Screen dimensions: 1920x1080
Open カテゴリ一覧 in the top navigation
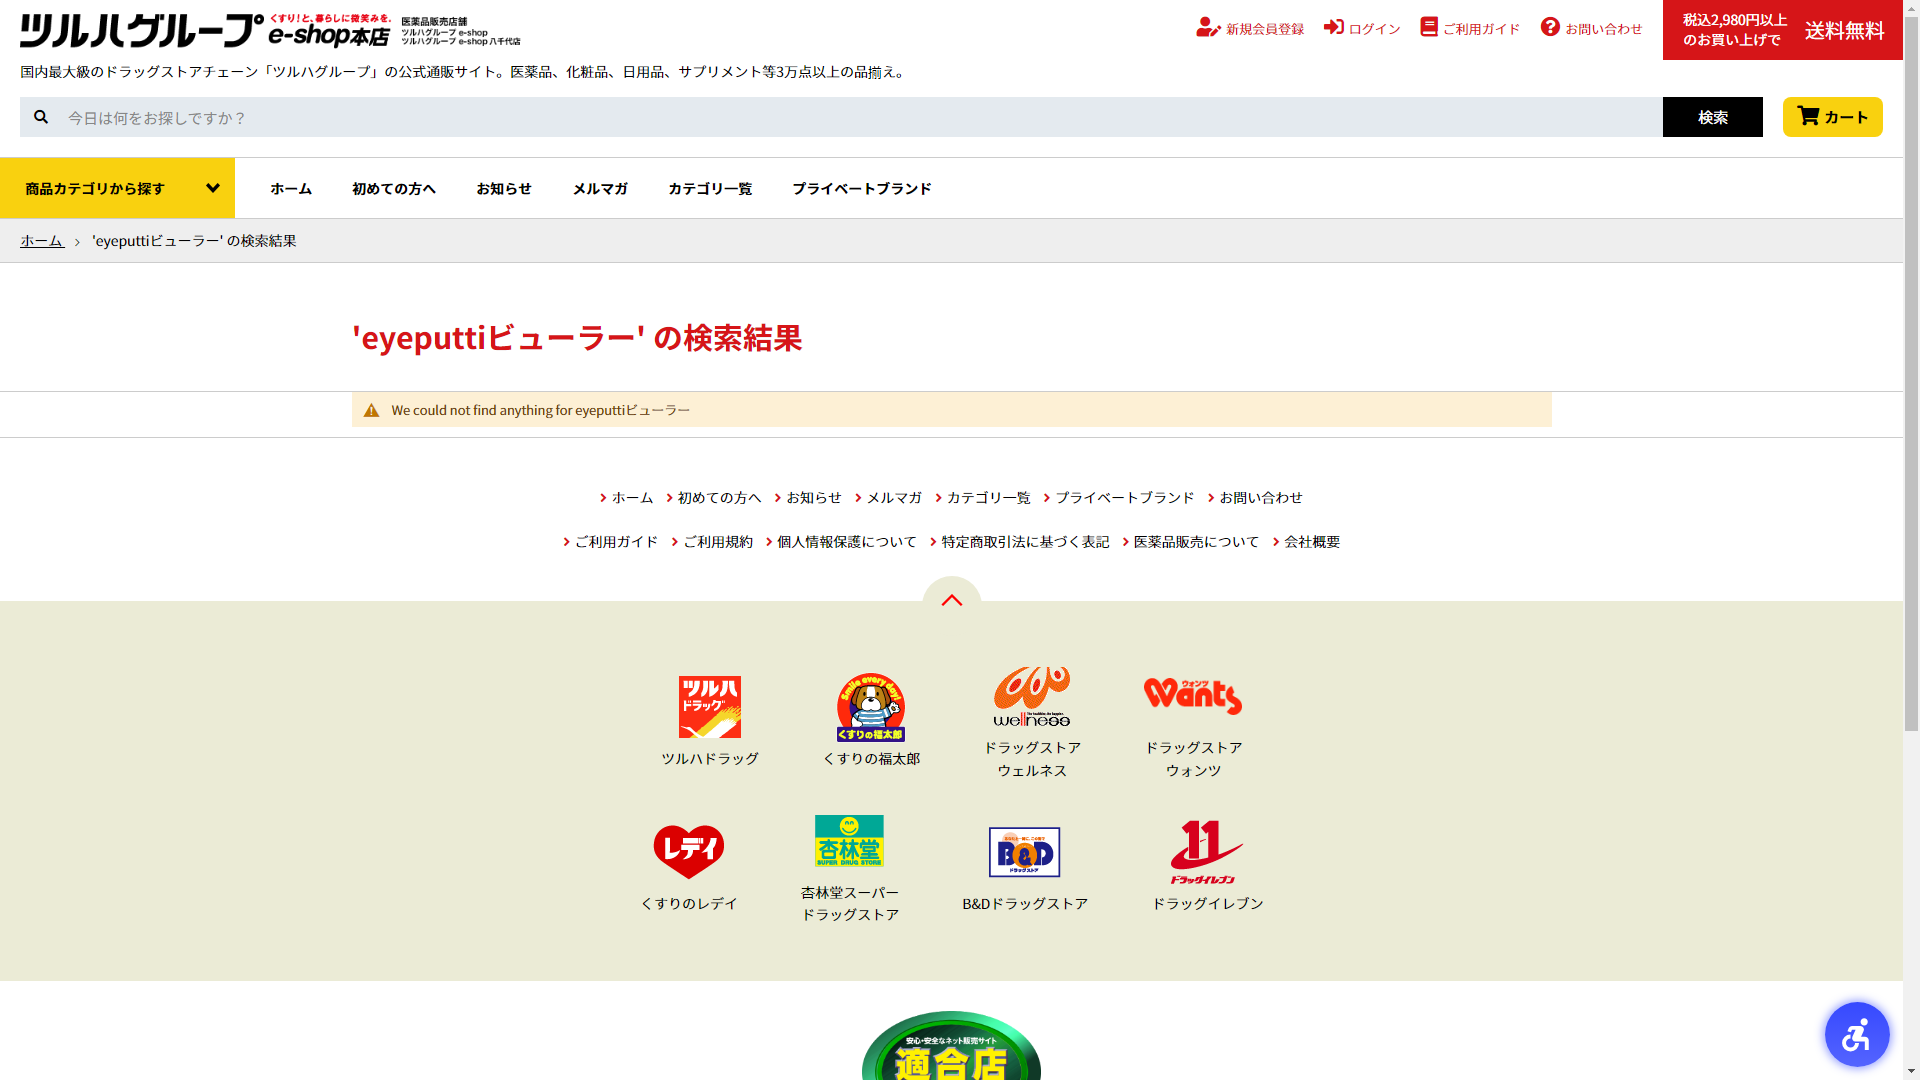coord(709,188)
